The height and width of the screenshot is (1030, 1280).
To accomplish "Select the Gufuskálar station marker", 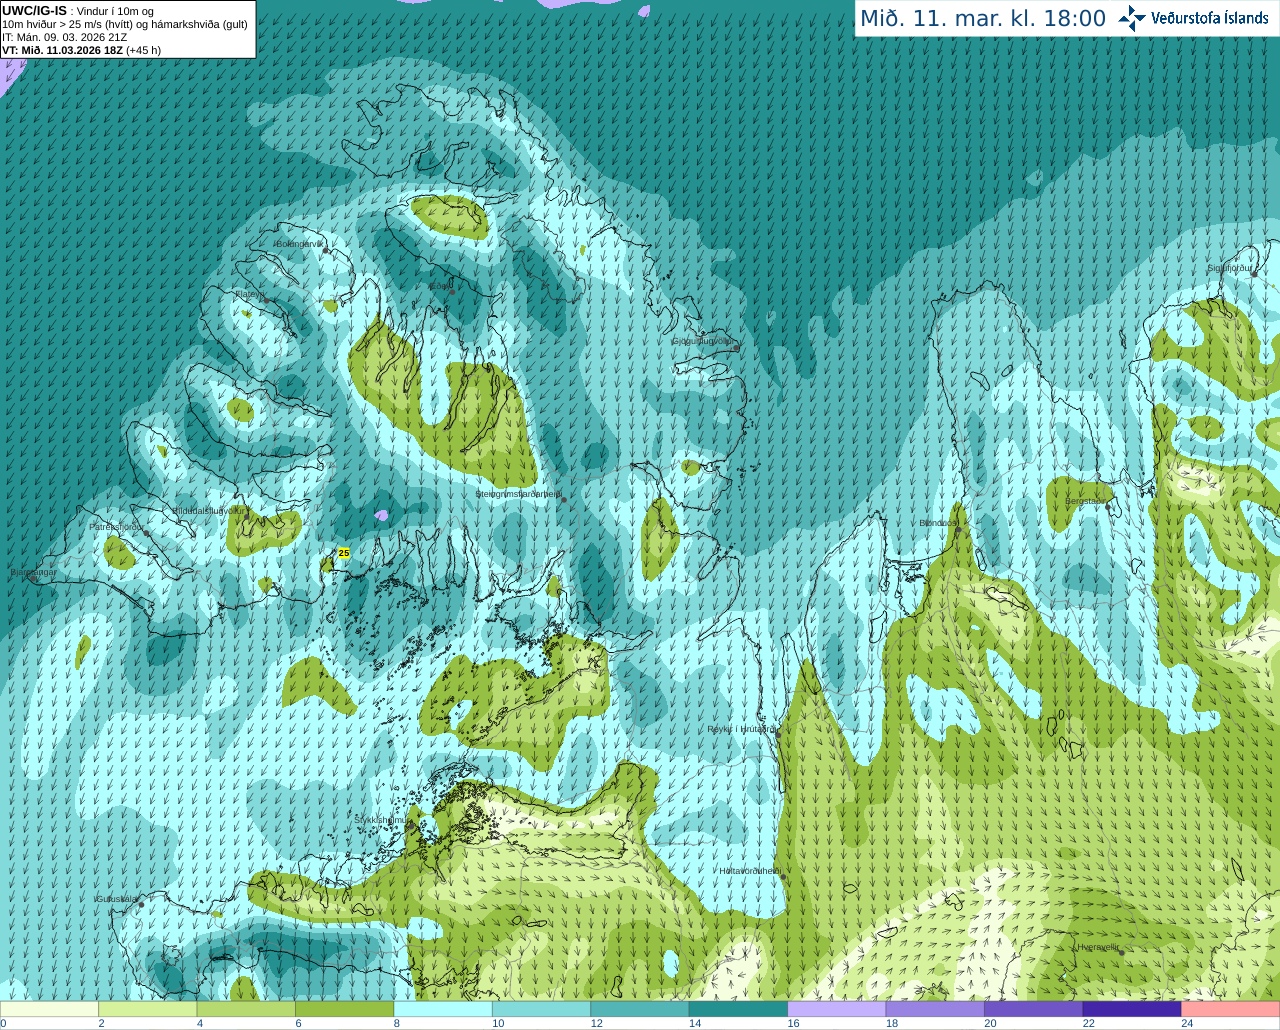I will coord(141,905).
